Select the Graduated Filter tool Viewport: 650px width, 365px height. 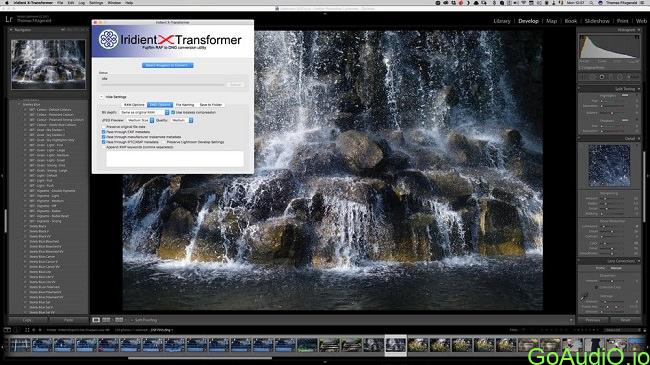pos(611,77)
